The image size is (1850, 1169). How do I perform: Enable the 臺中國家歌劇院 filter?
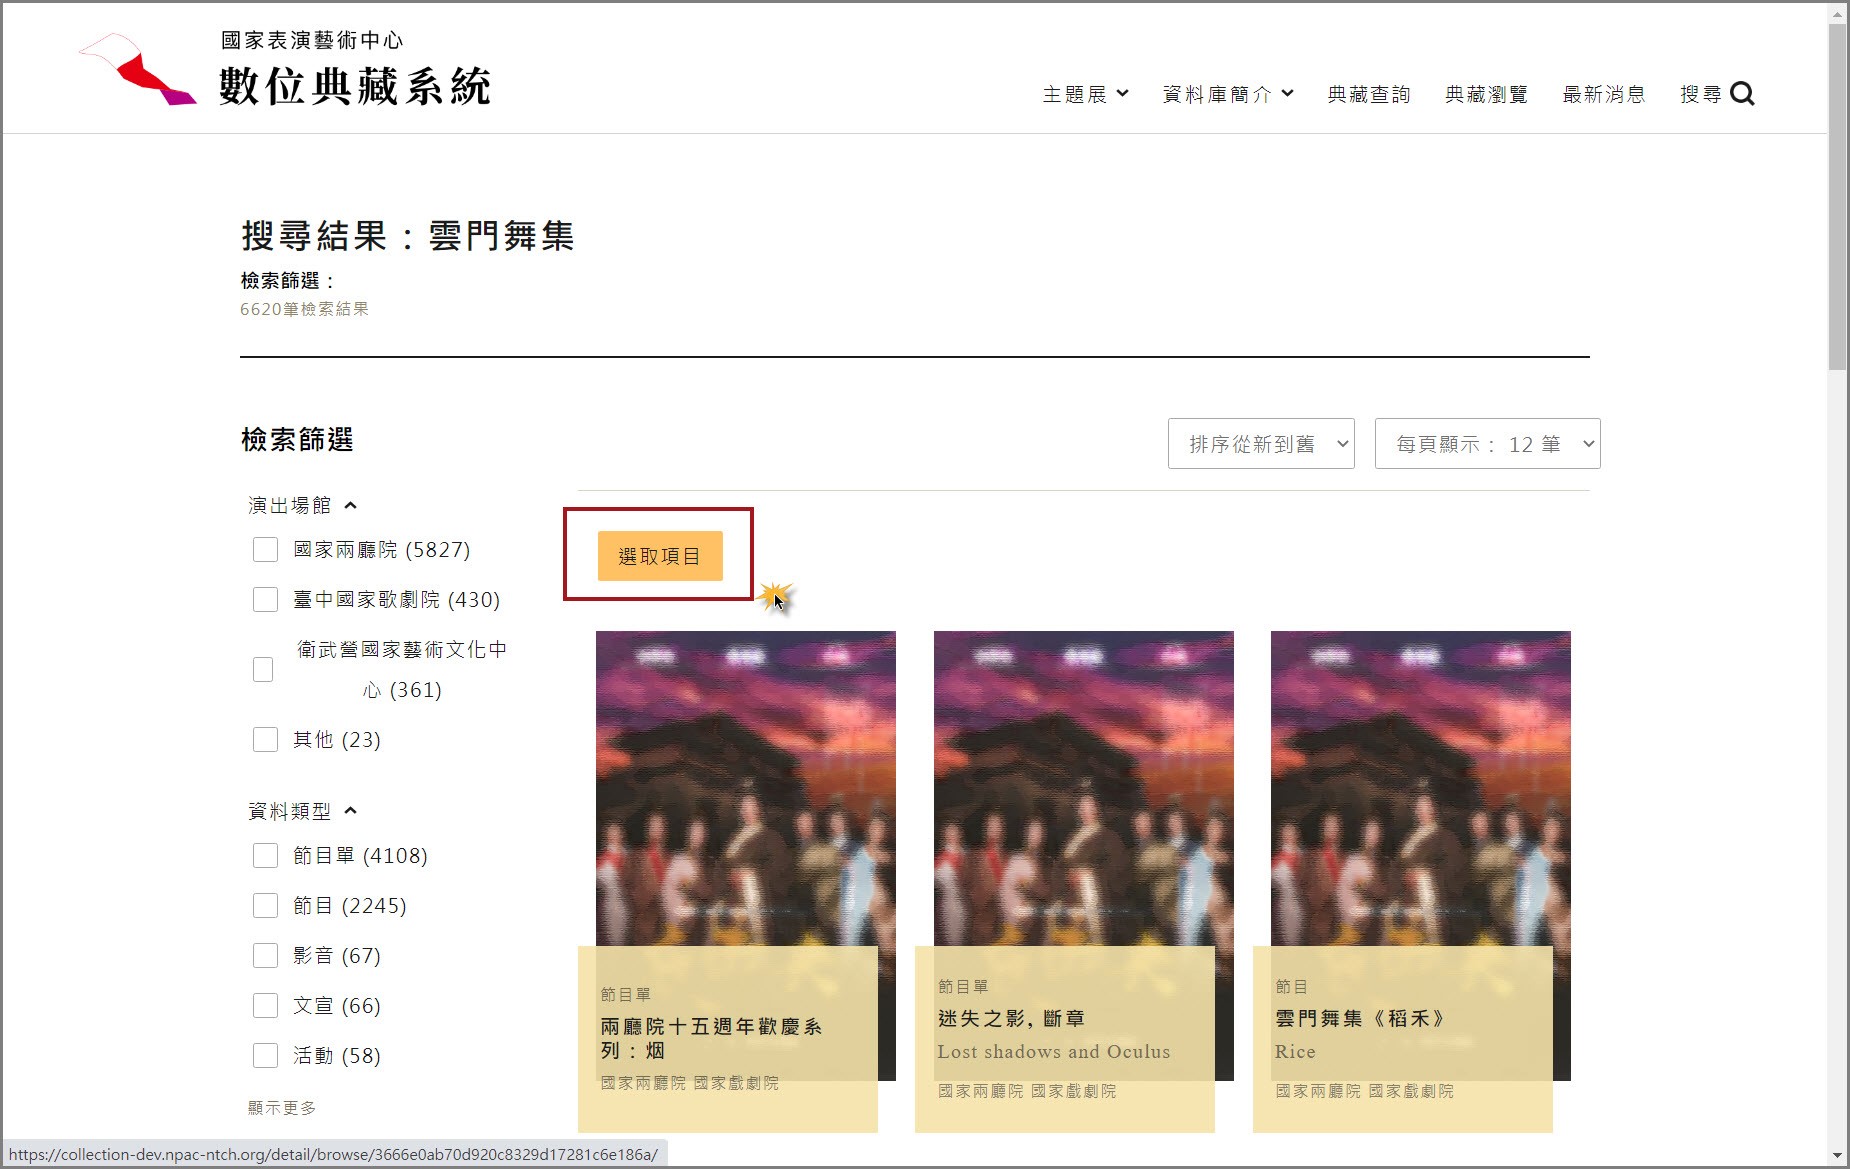(265, 599)
